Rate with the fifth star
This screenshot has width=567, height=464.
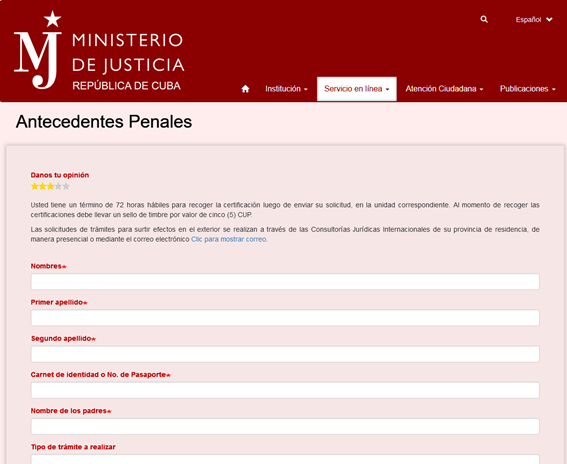coord(66,187)
